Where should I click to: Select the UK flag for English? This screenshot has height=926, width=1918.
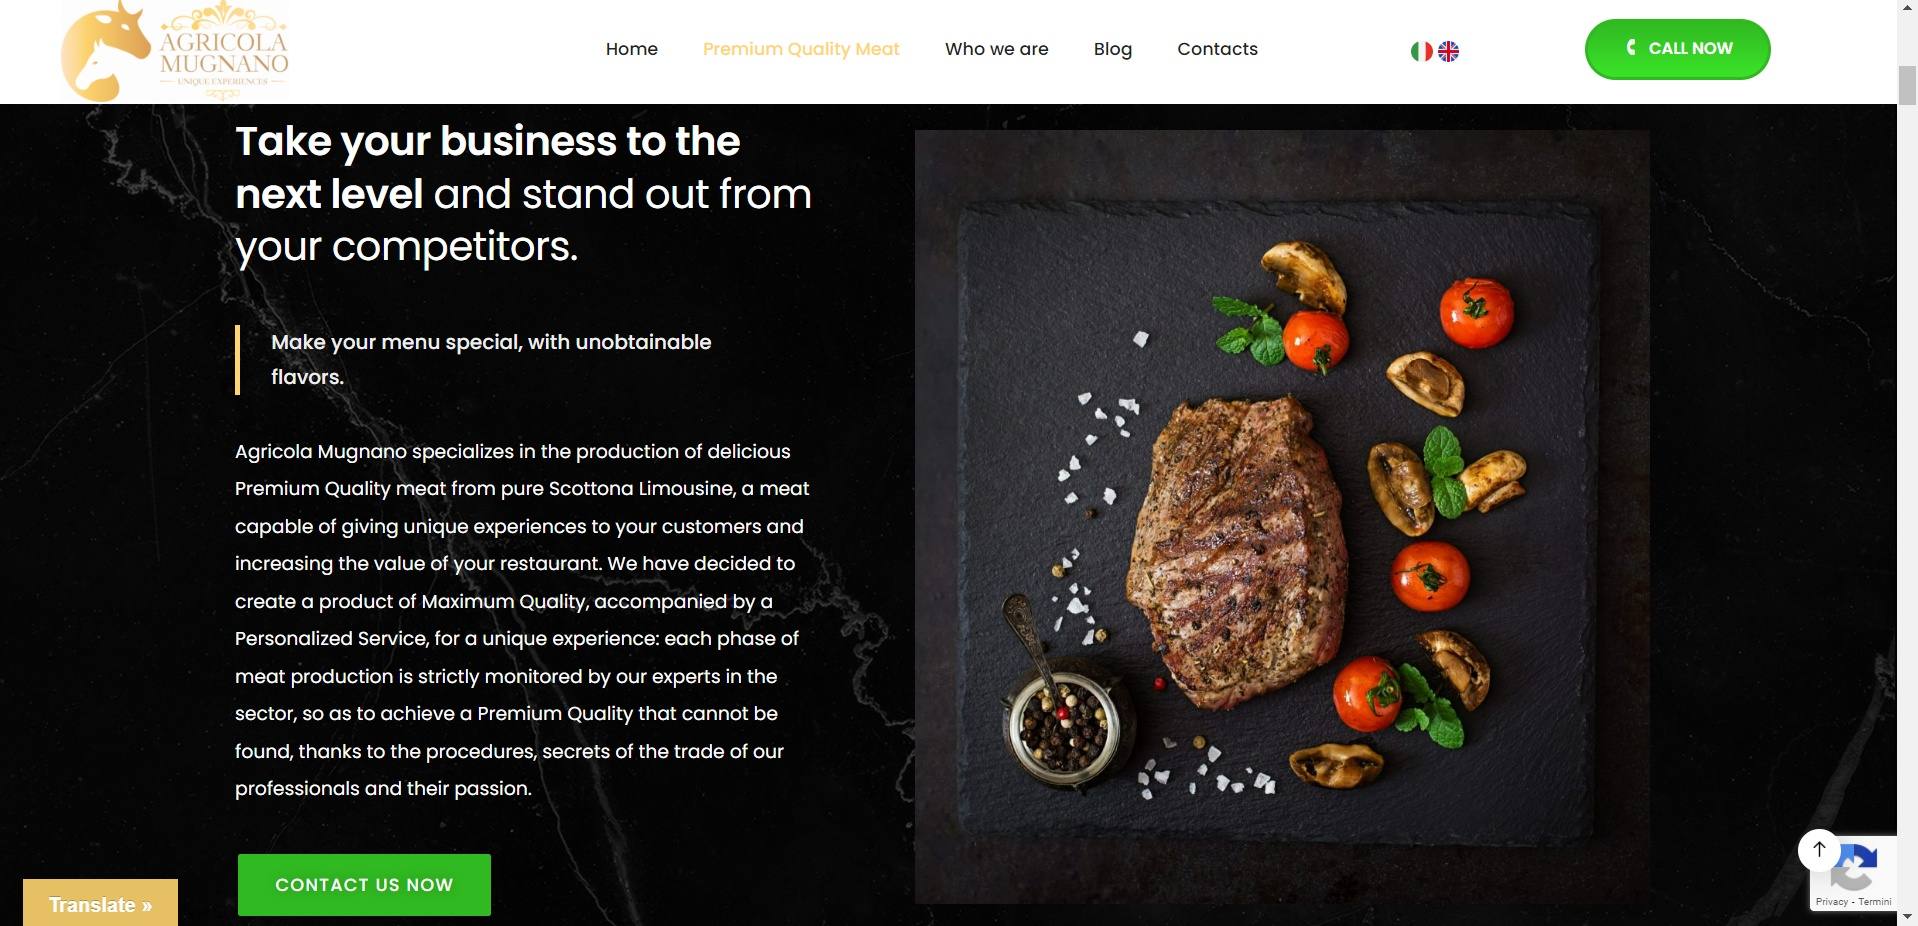1448,51
